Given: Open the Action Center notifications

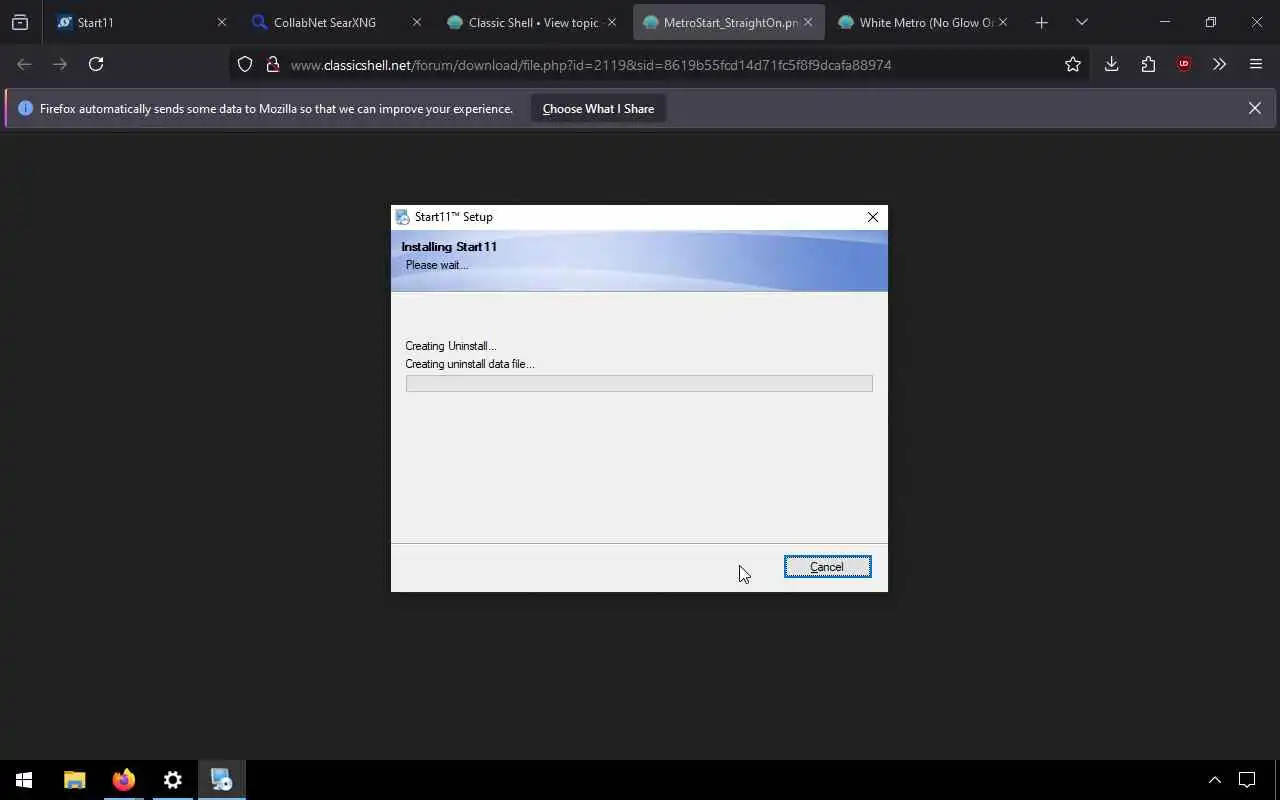Looking at the screenshot, I should 1247,780.
